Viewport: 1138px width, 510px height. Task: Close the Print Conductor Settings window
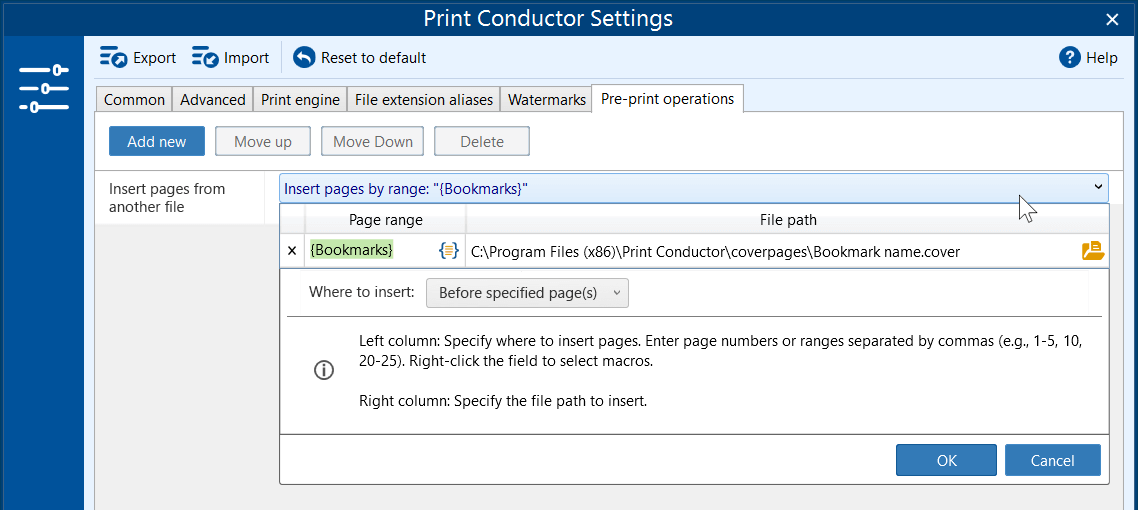pyautogui.click(x=1112, y=19)
